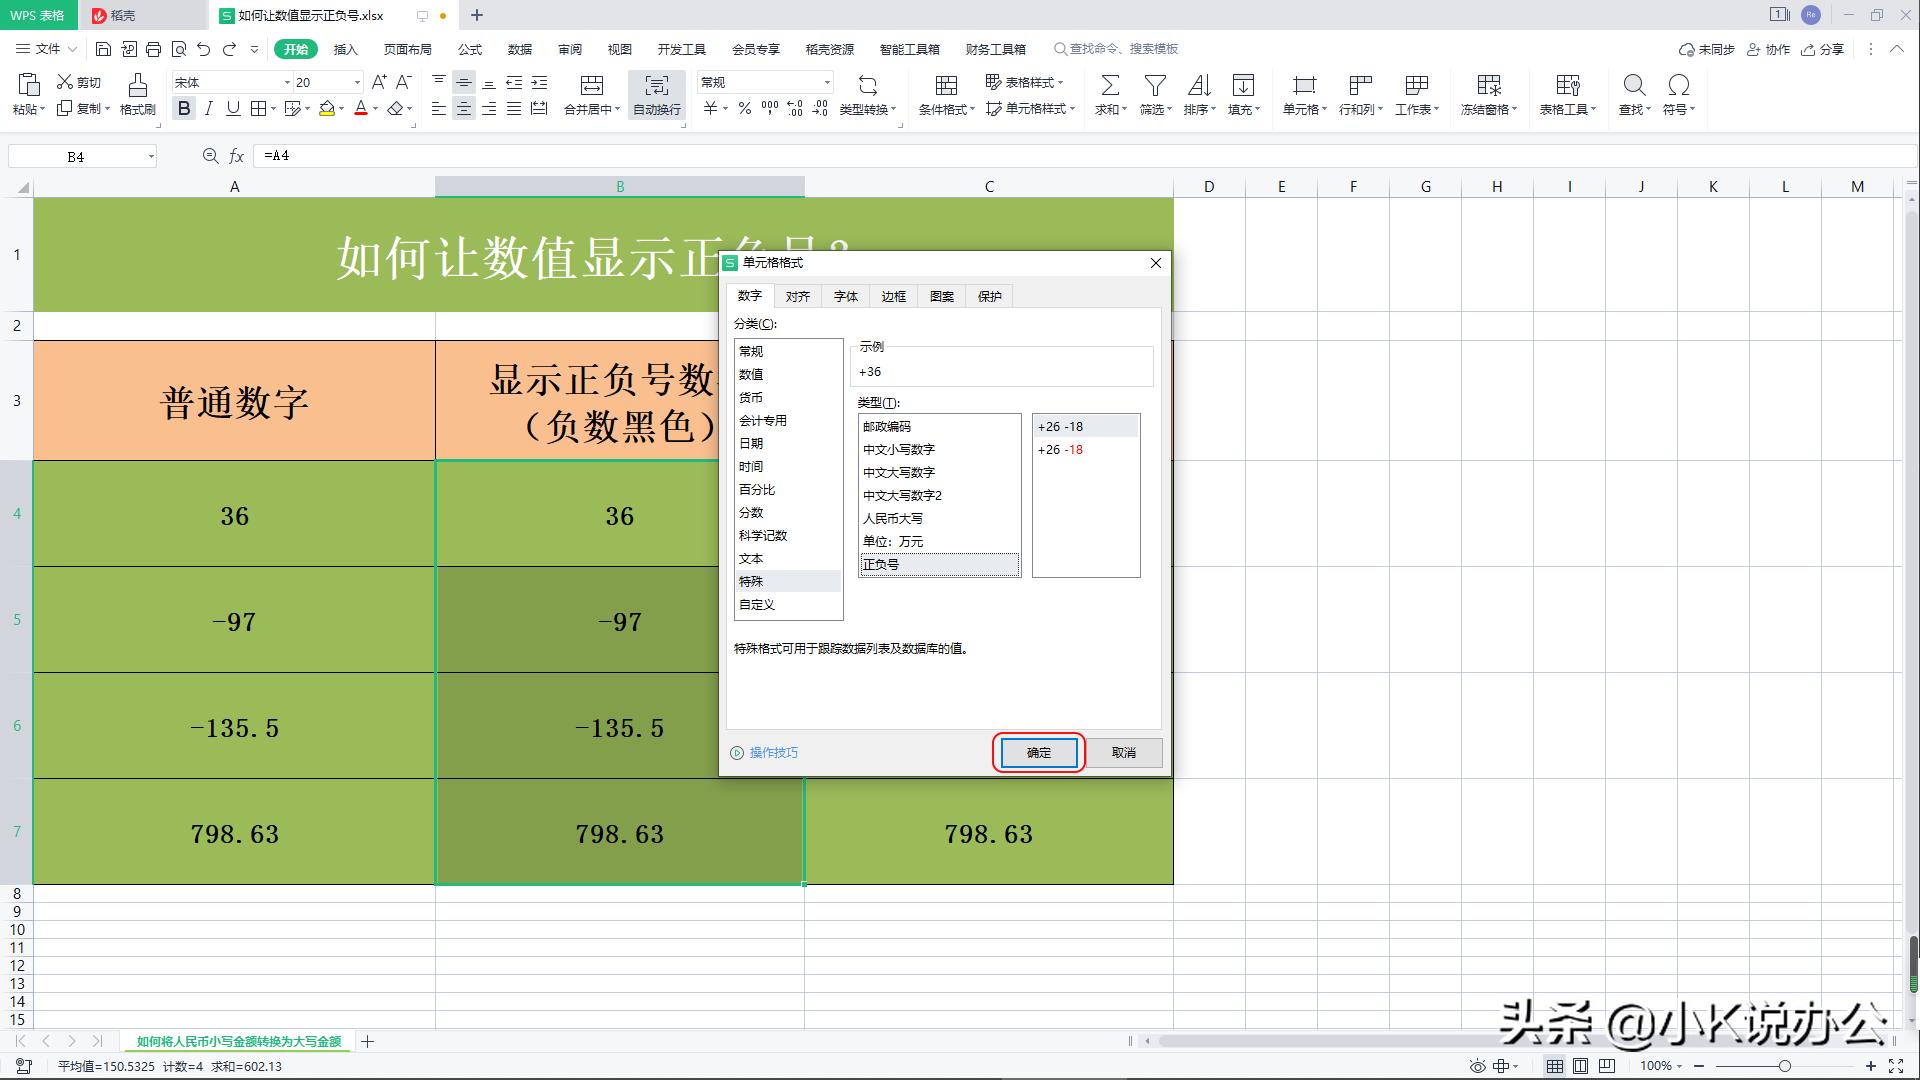Click the 确定 button to confirm
The image size is (1920, 1080).
point(1037,752)
